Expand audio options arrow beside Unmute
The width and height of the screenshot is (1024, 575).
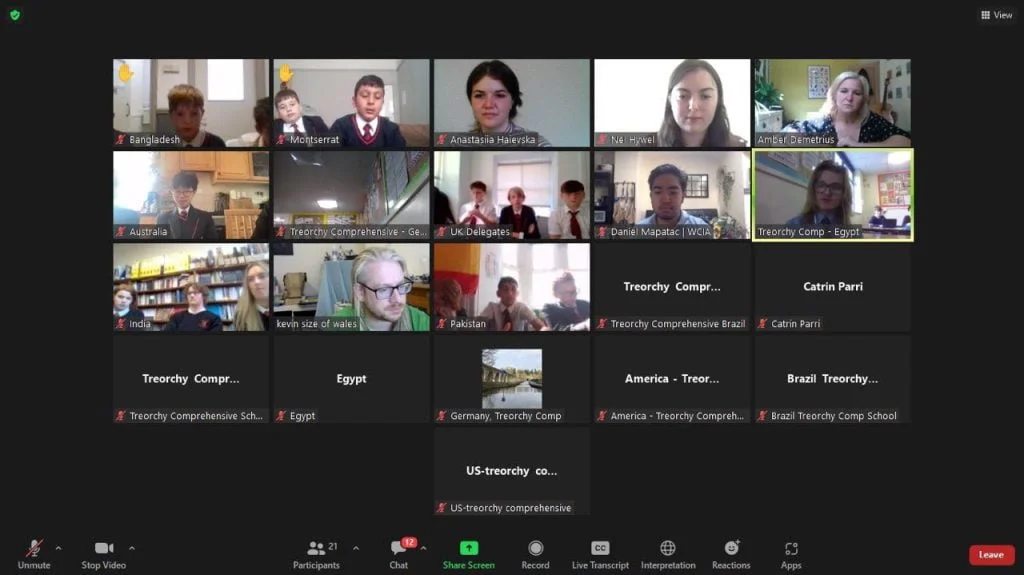[x=58, y=548]
